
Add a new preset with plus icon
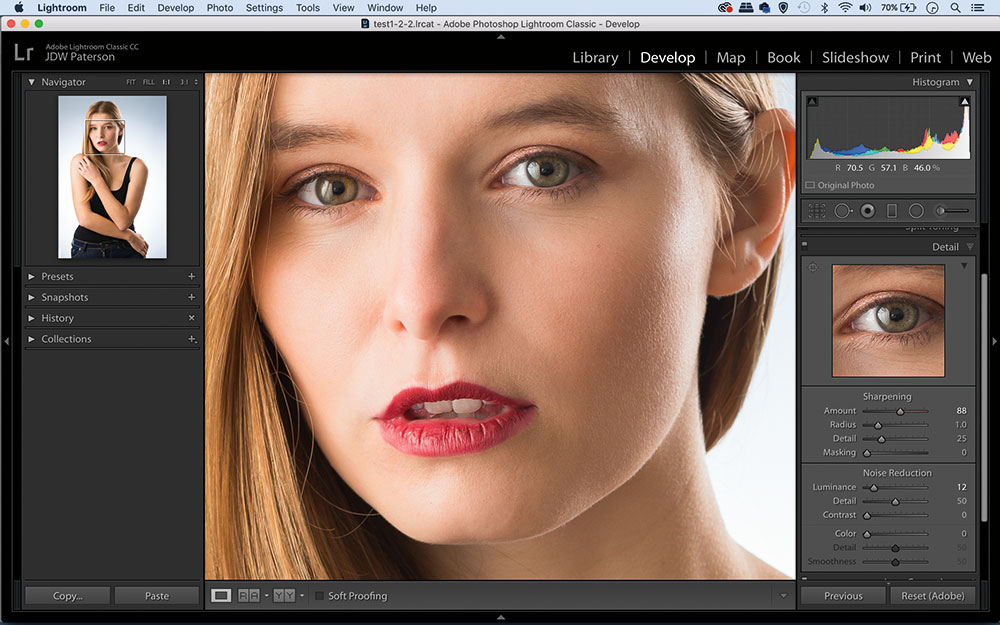point(191,276)
